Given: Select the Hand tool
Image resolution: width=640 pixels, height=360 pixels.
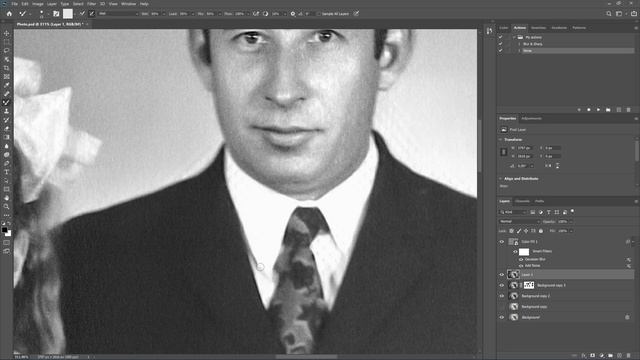Looking at the screenshot, I should click(7, 198).
